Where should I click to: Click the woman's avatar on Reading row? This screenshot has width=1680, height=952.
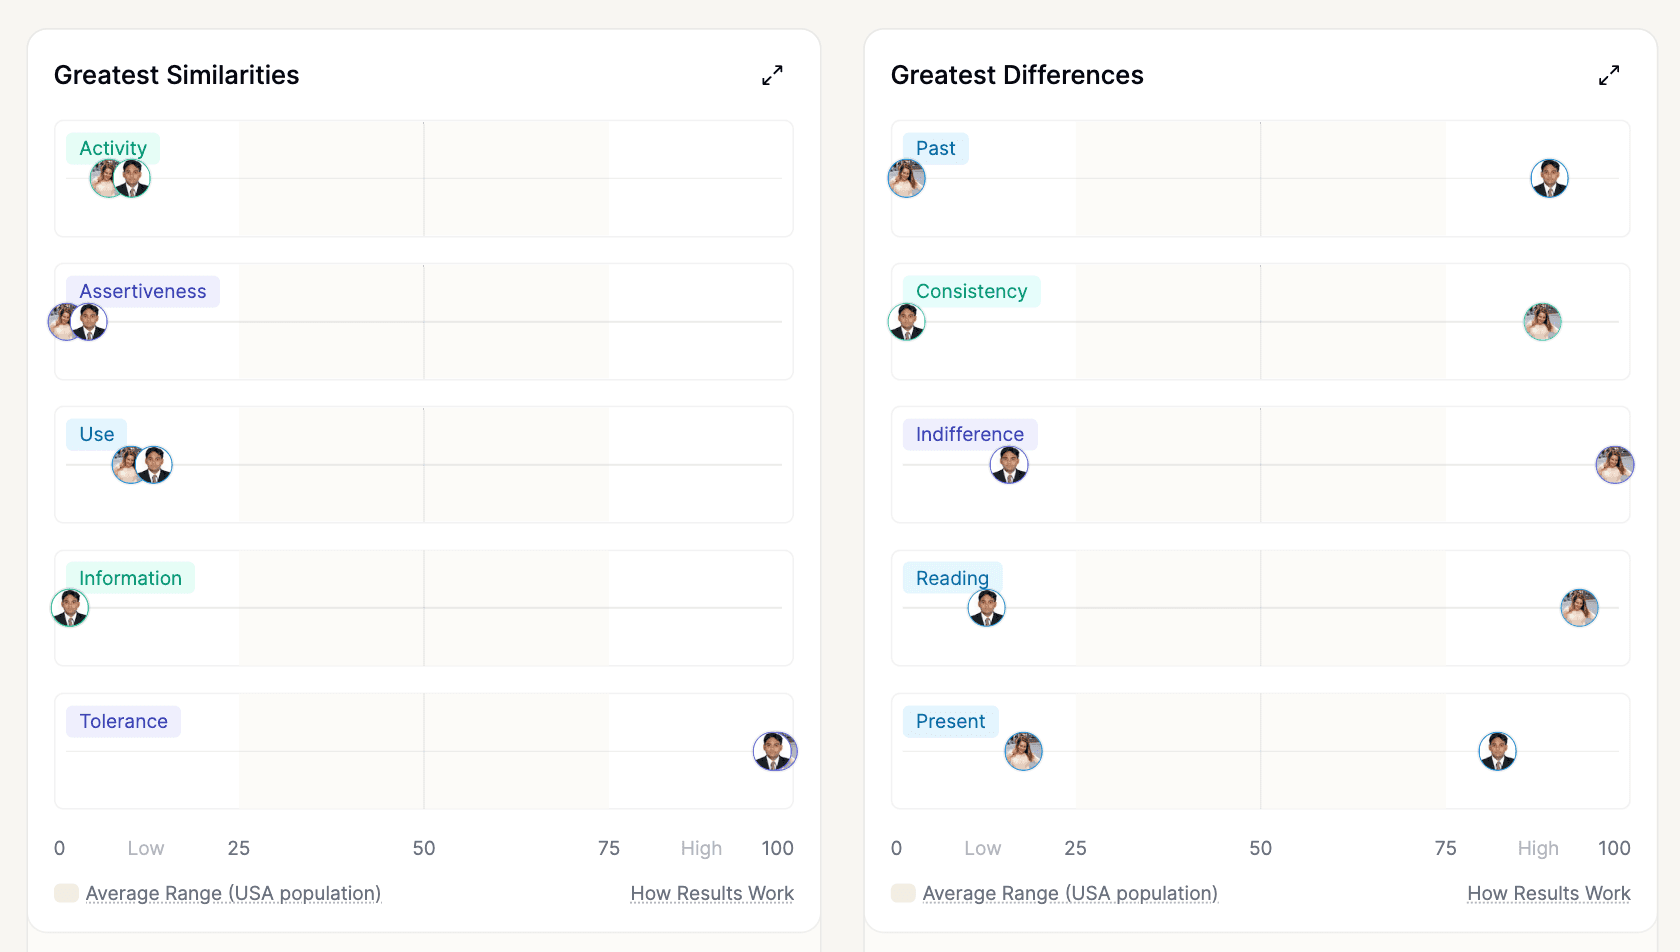pyautogui.click(x=1579, y=608)
